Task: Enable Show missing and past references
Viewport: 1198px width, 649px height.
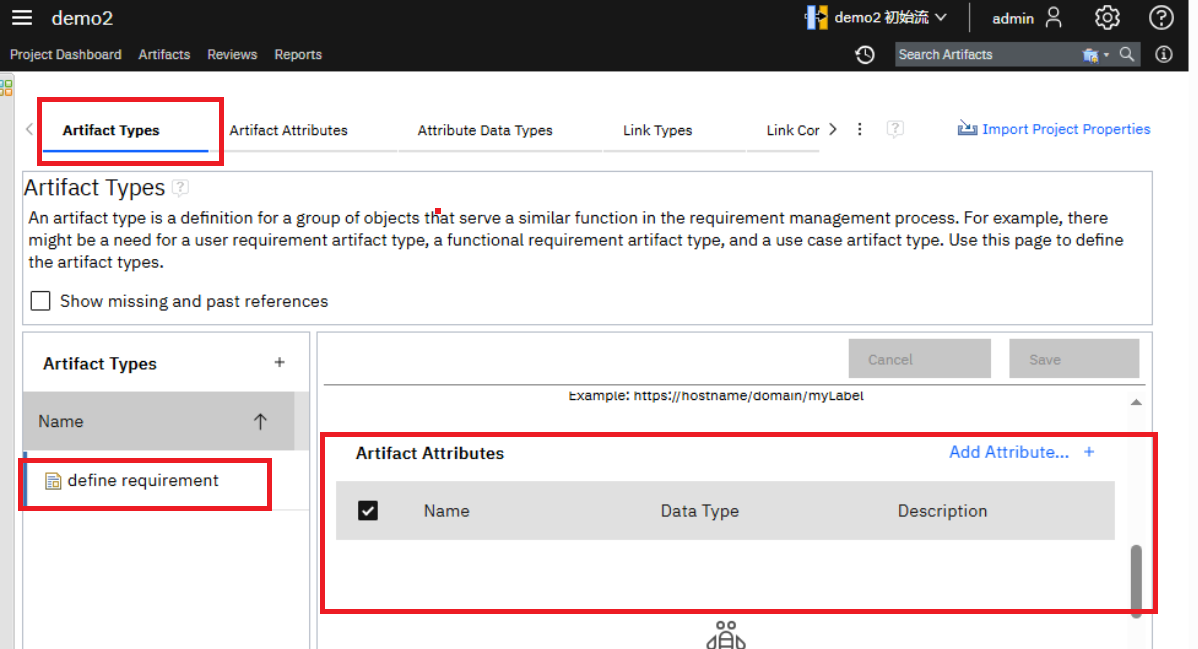Action: pyautogui.click(x=40, y=301)
